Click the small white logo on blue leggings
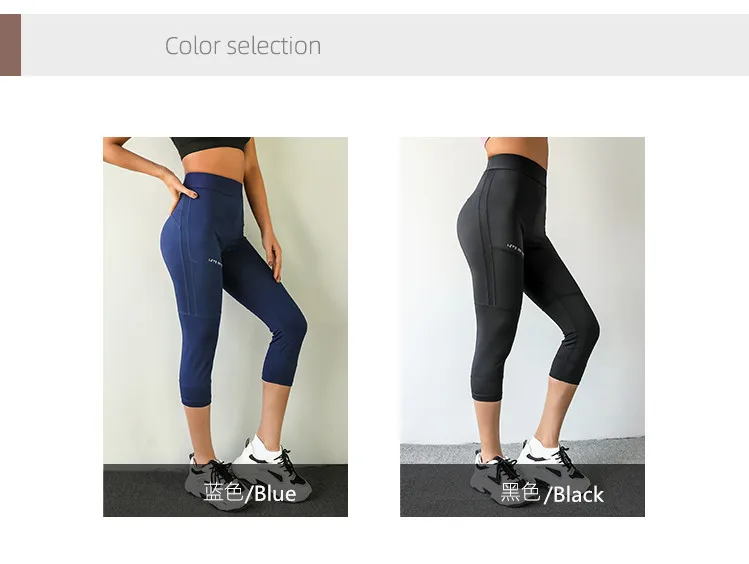This screenshot has width=749, height=564. (215, 262)
